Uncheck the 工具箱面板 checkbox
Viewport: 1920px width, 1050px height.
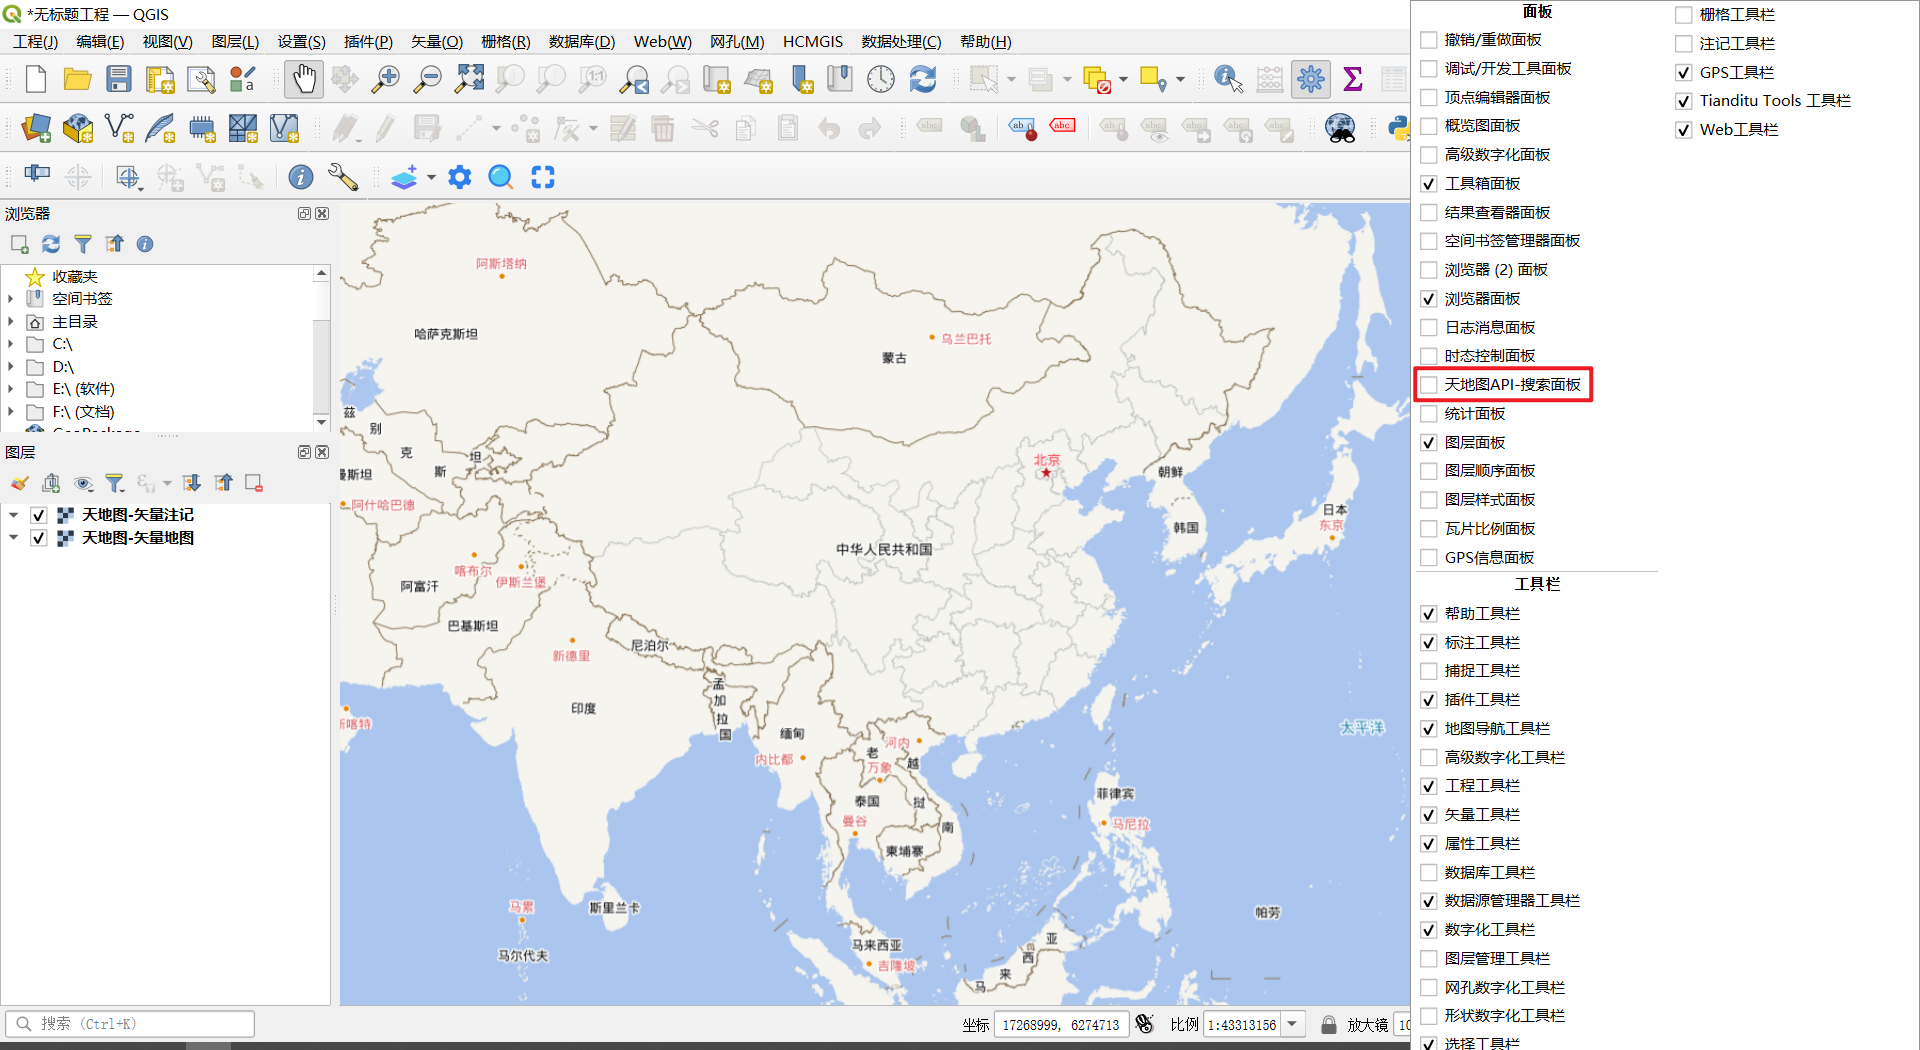(1429, 184)
